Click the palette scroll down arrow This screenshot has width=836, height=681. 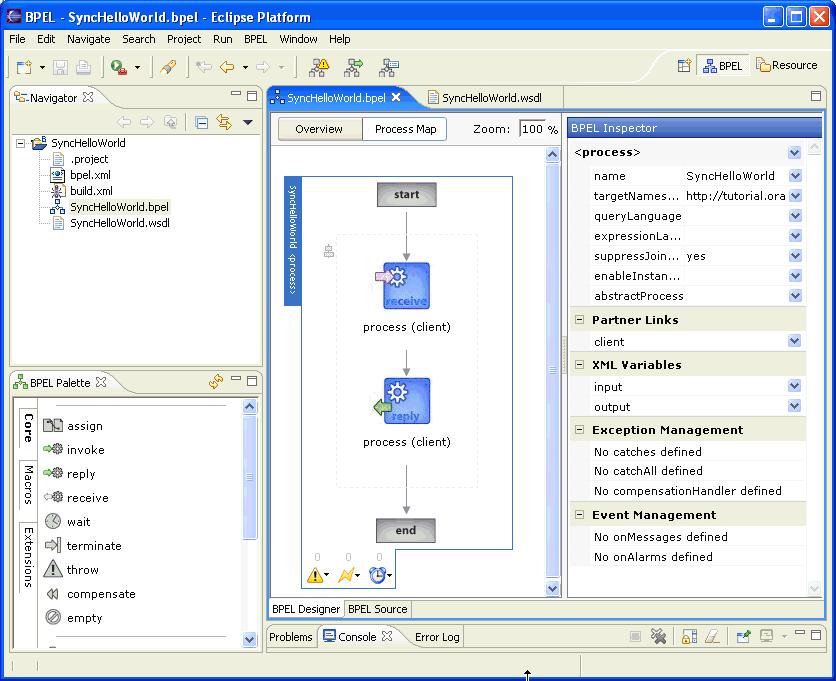pos(250,638)
